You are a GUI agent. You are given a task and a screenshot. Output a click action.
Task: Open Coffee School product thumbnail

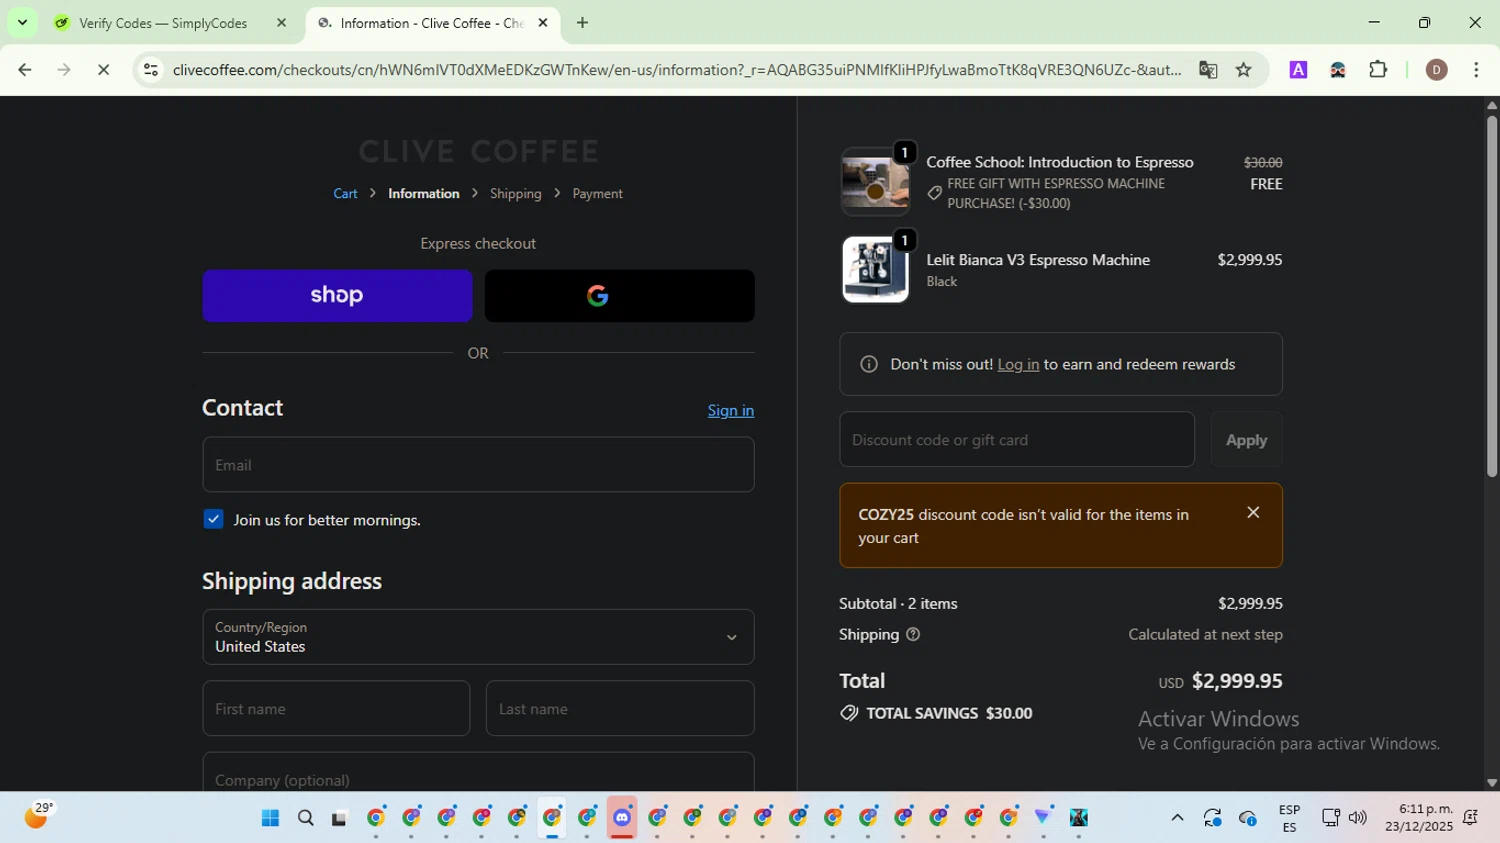875,182
